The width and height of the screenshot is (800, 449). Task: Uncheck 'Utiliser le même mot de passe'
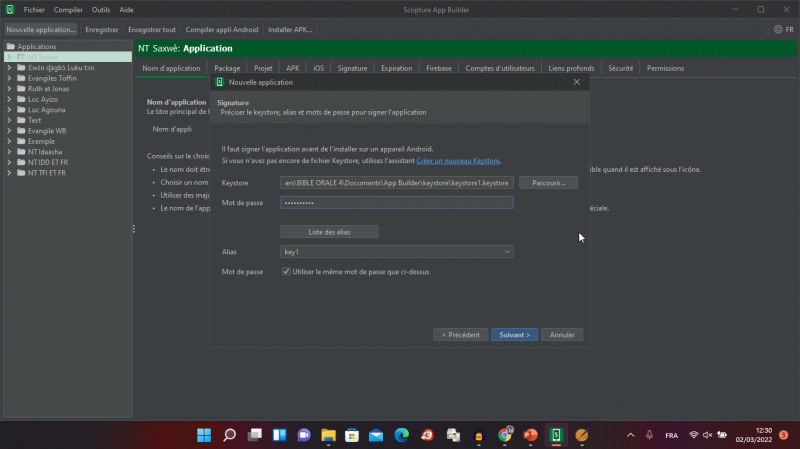(x=286, y=271)
